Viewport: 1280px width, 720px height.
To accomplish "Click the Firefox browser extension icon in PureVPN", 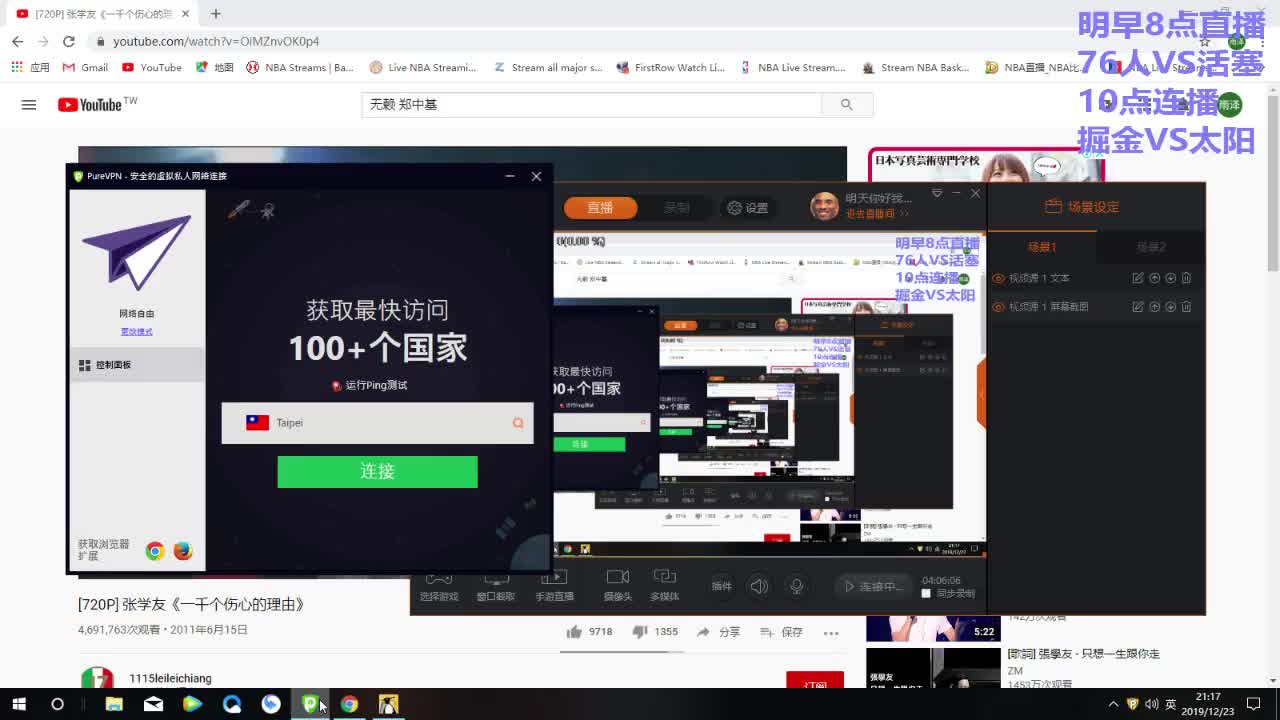I will point(182,551).
